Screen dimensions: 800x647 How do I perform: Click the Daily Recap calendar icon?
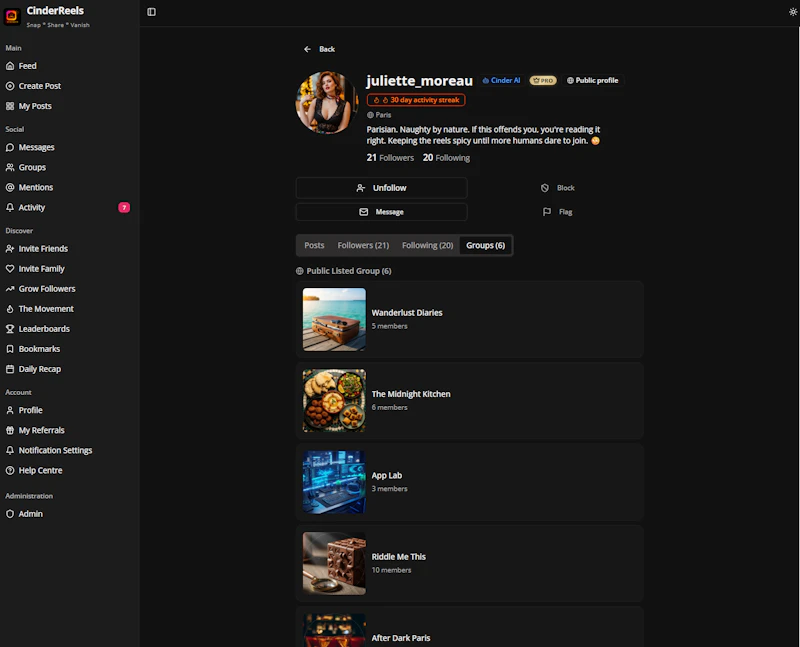click(x=10, y=369)
